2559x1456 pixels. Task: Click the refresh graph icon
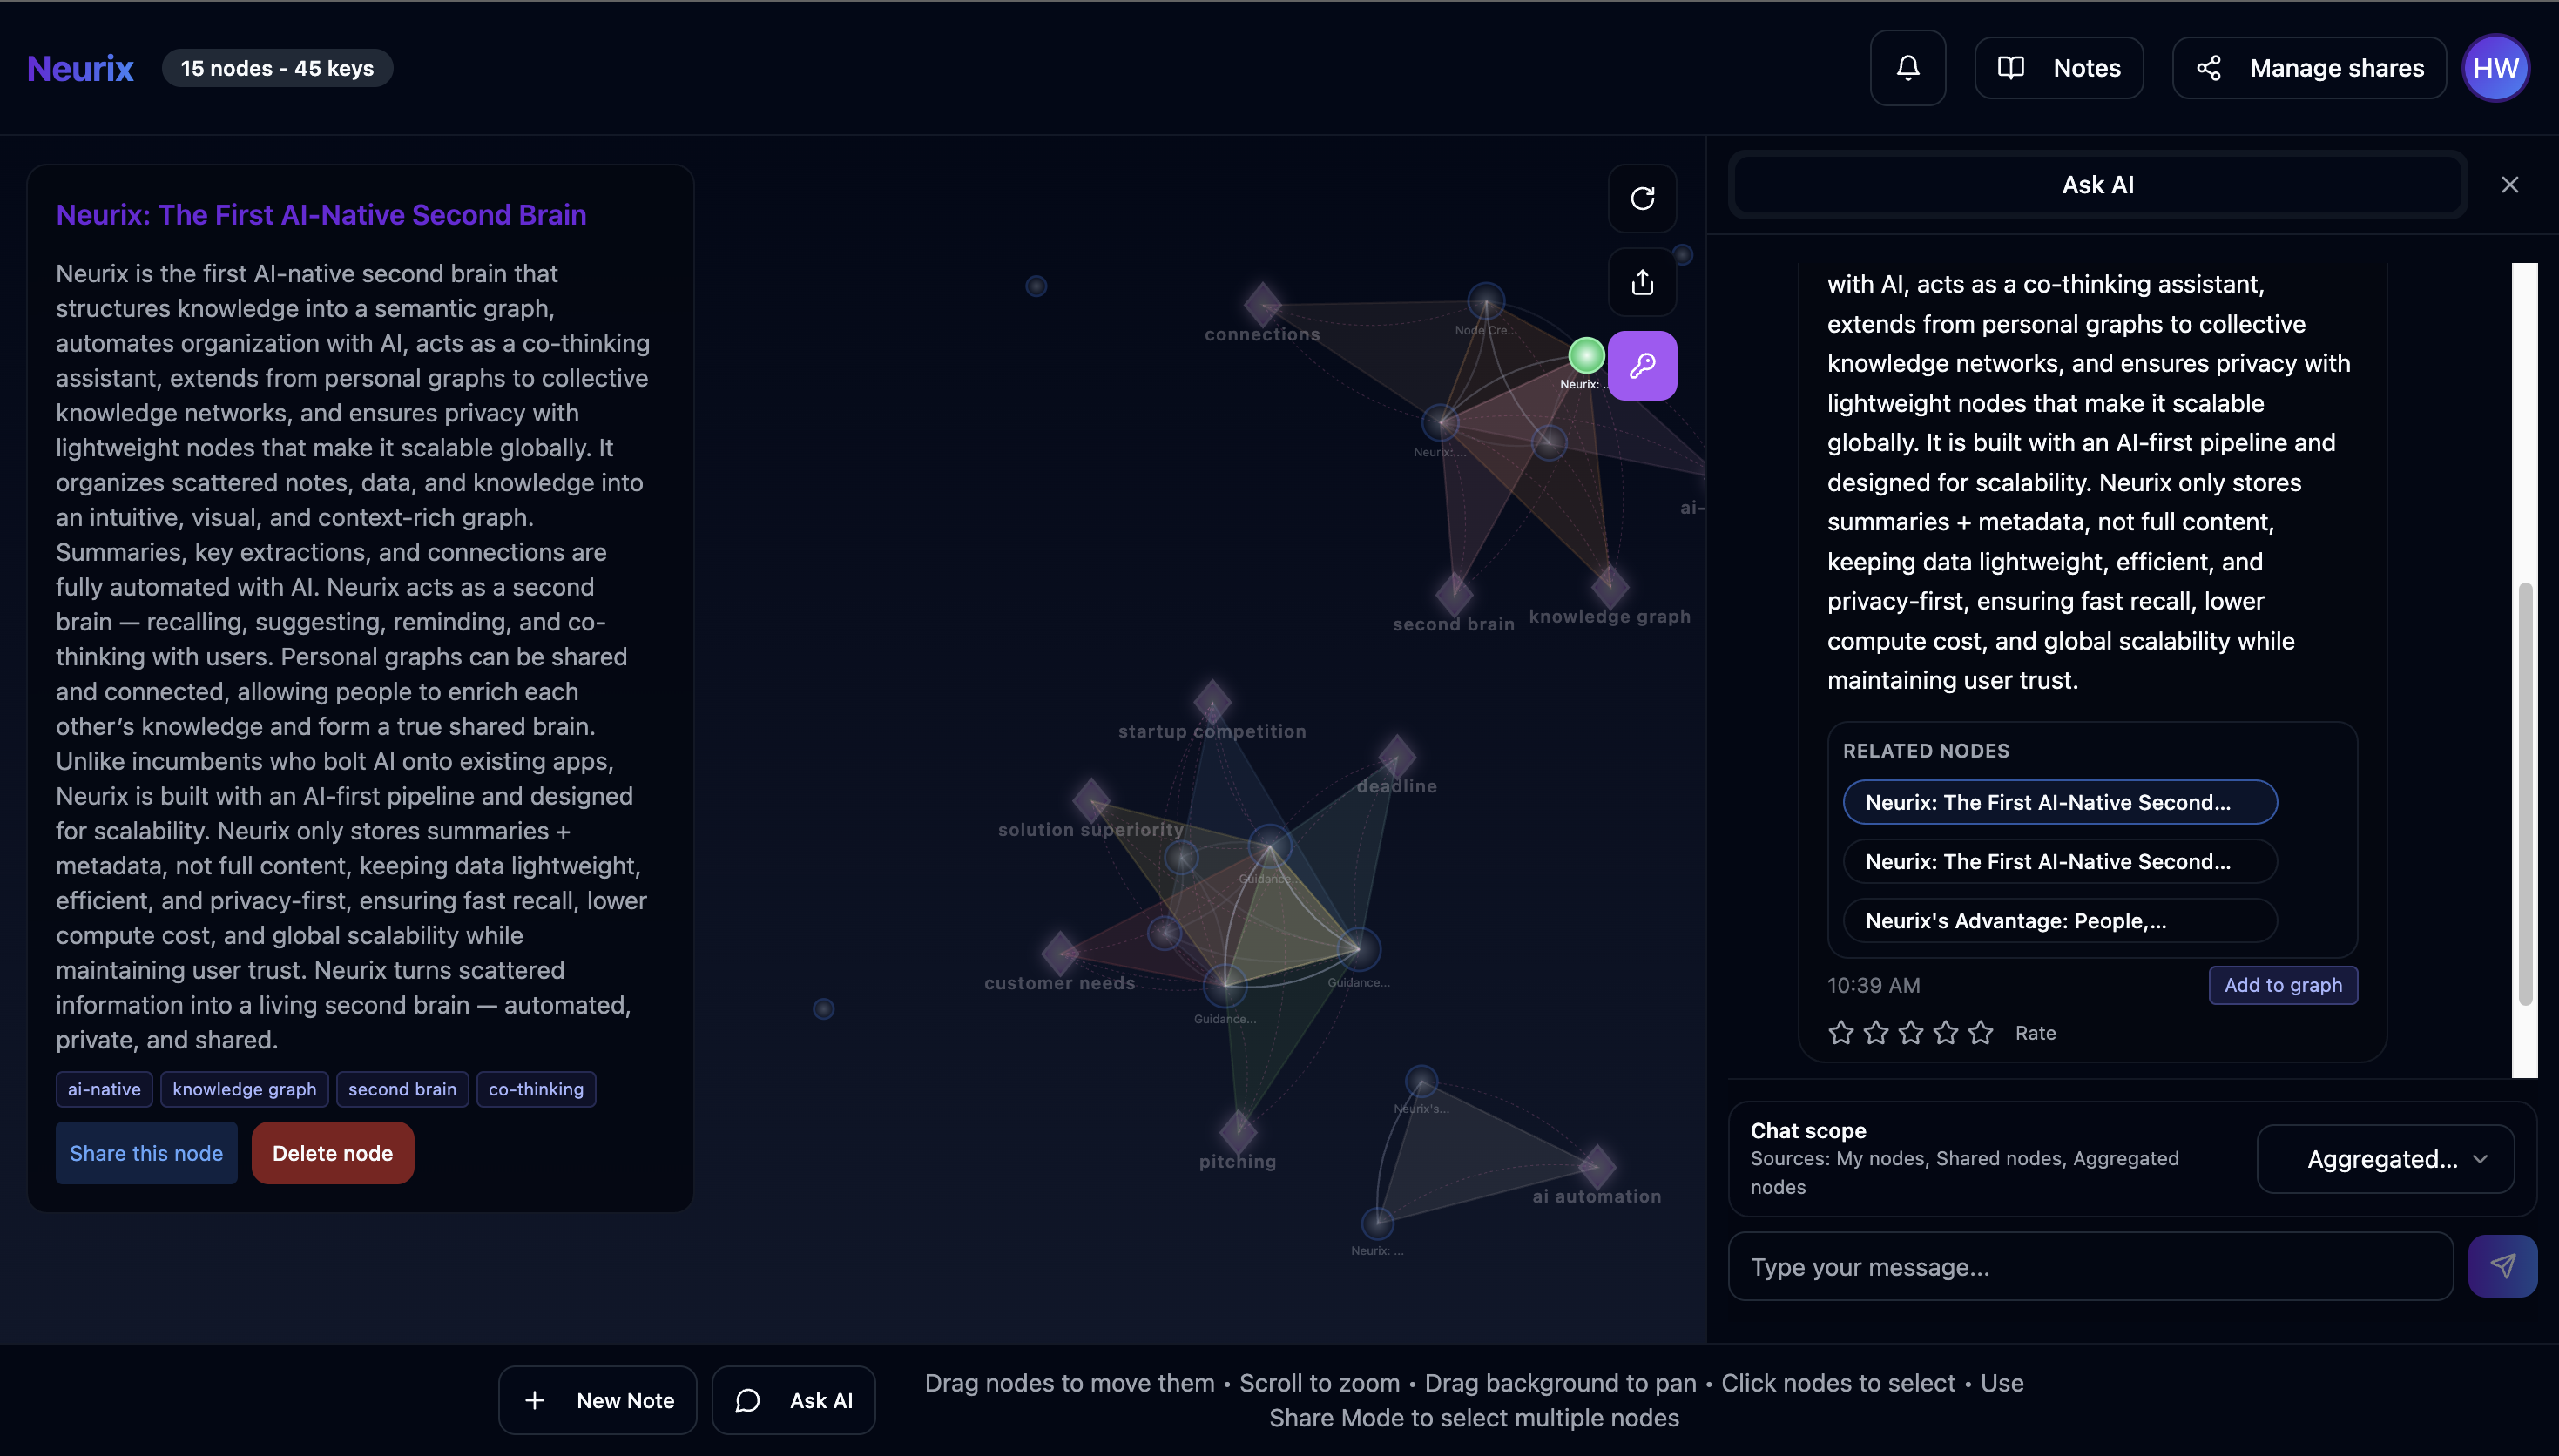click(1643, 199)
